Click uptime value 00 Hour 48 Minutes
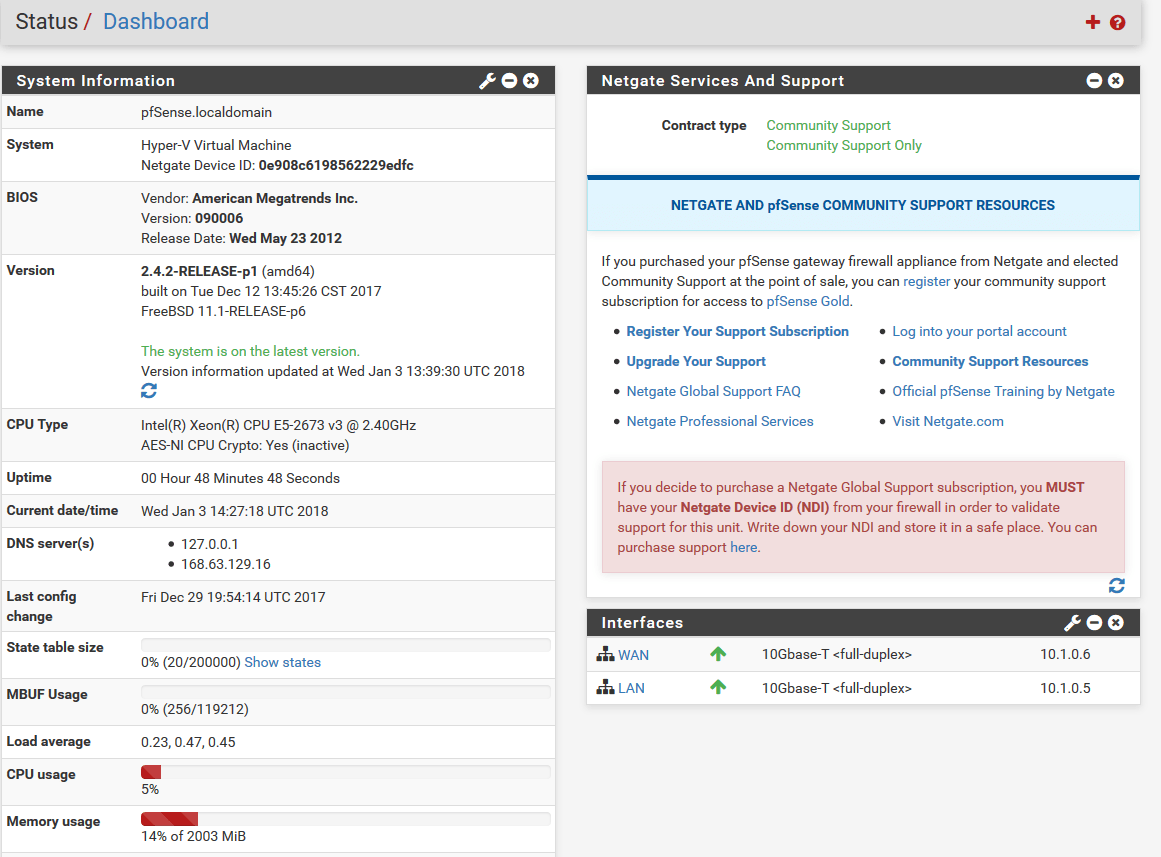Viewport: 1161px width, 857px height. tap(241, 478)
